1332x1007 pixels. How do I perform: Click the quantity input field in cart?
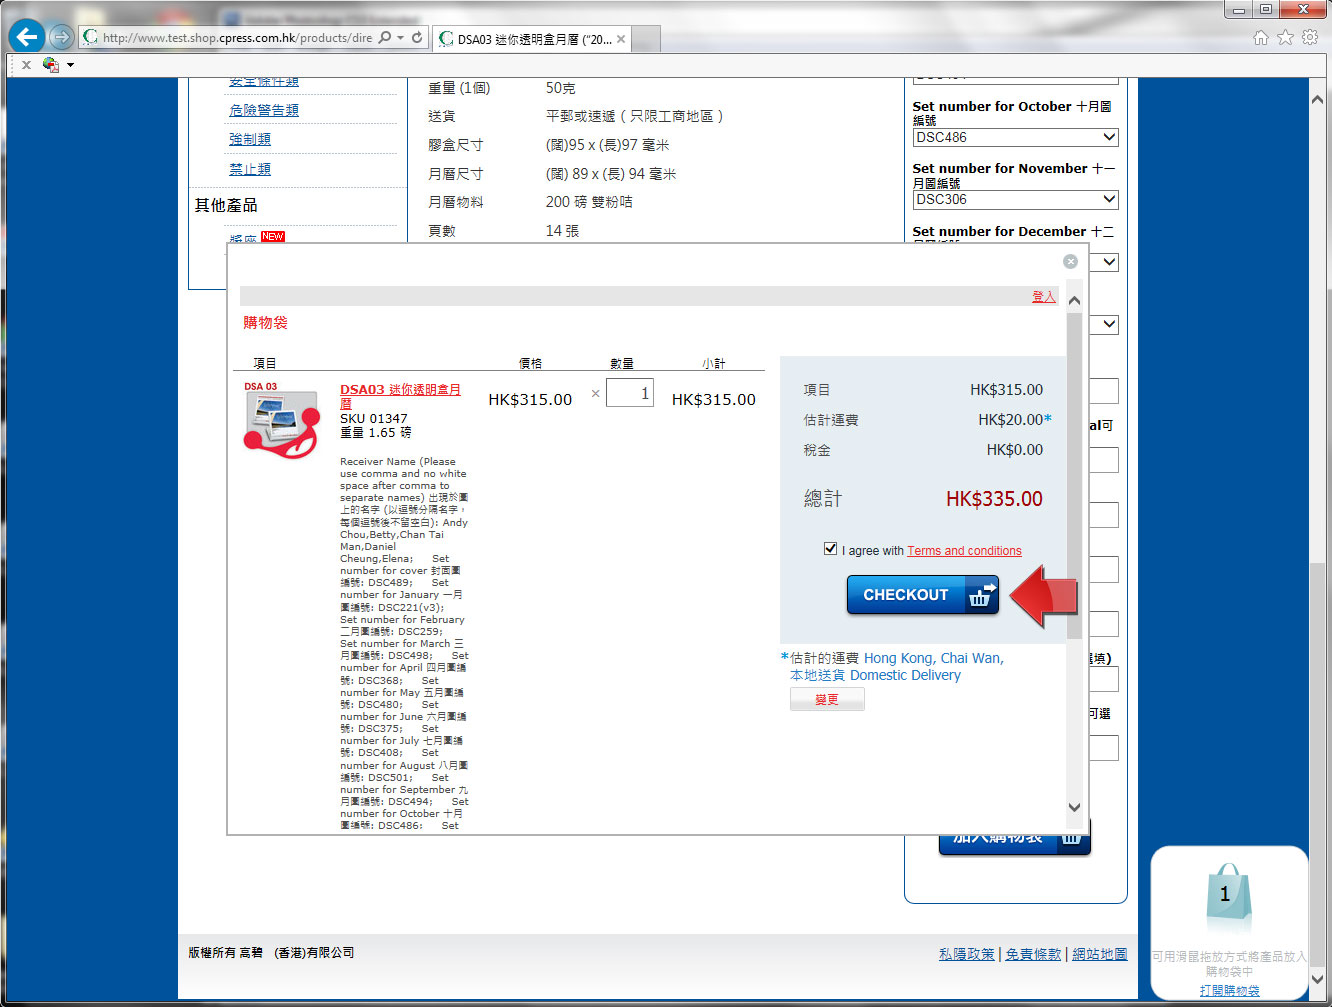coord(629,394)
